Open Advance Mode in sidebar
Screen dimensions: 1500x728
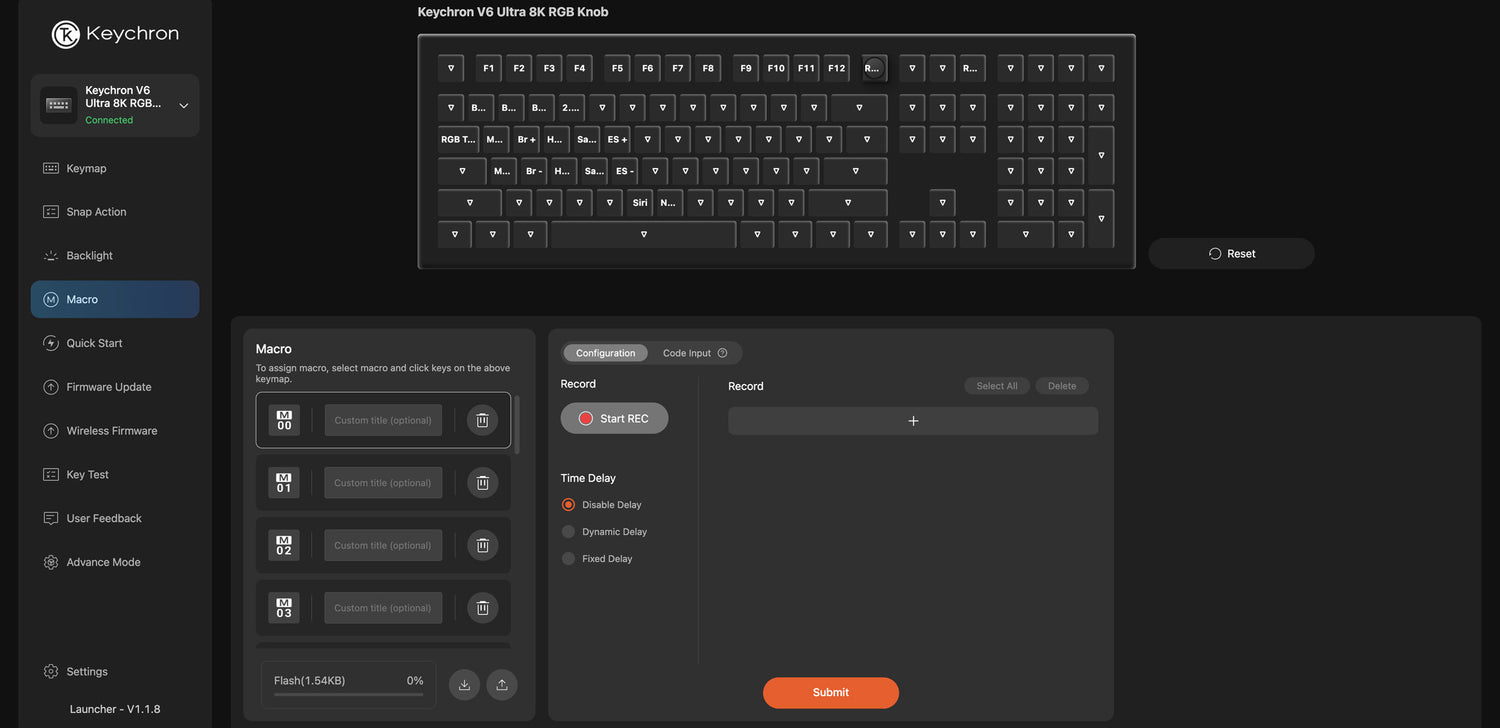coord(103,562)
